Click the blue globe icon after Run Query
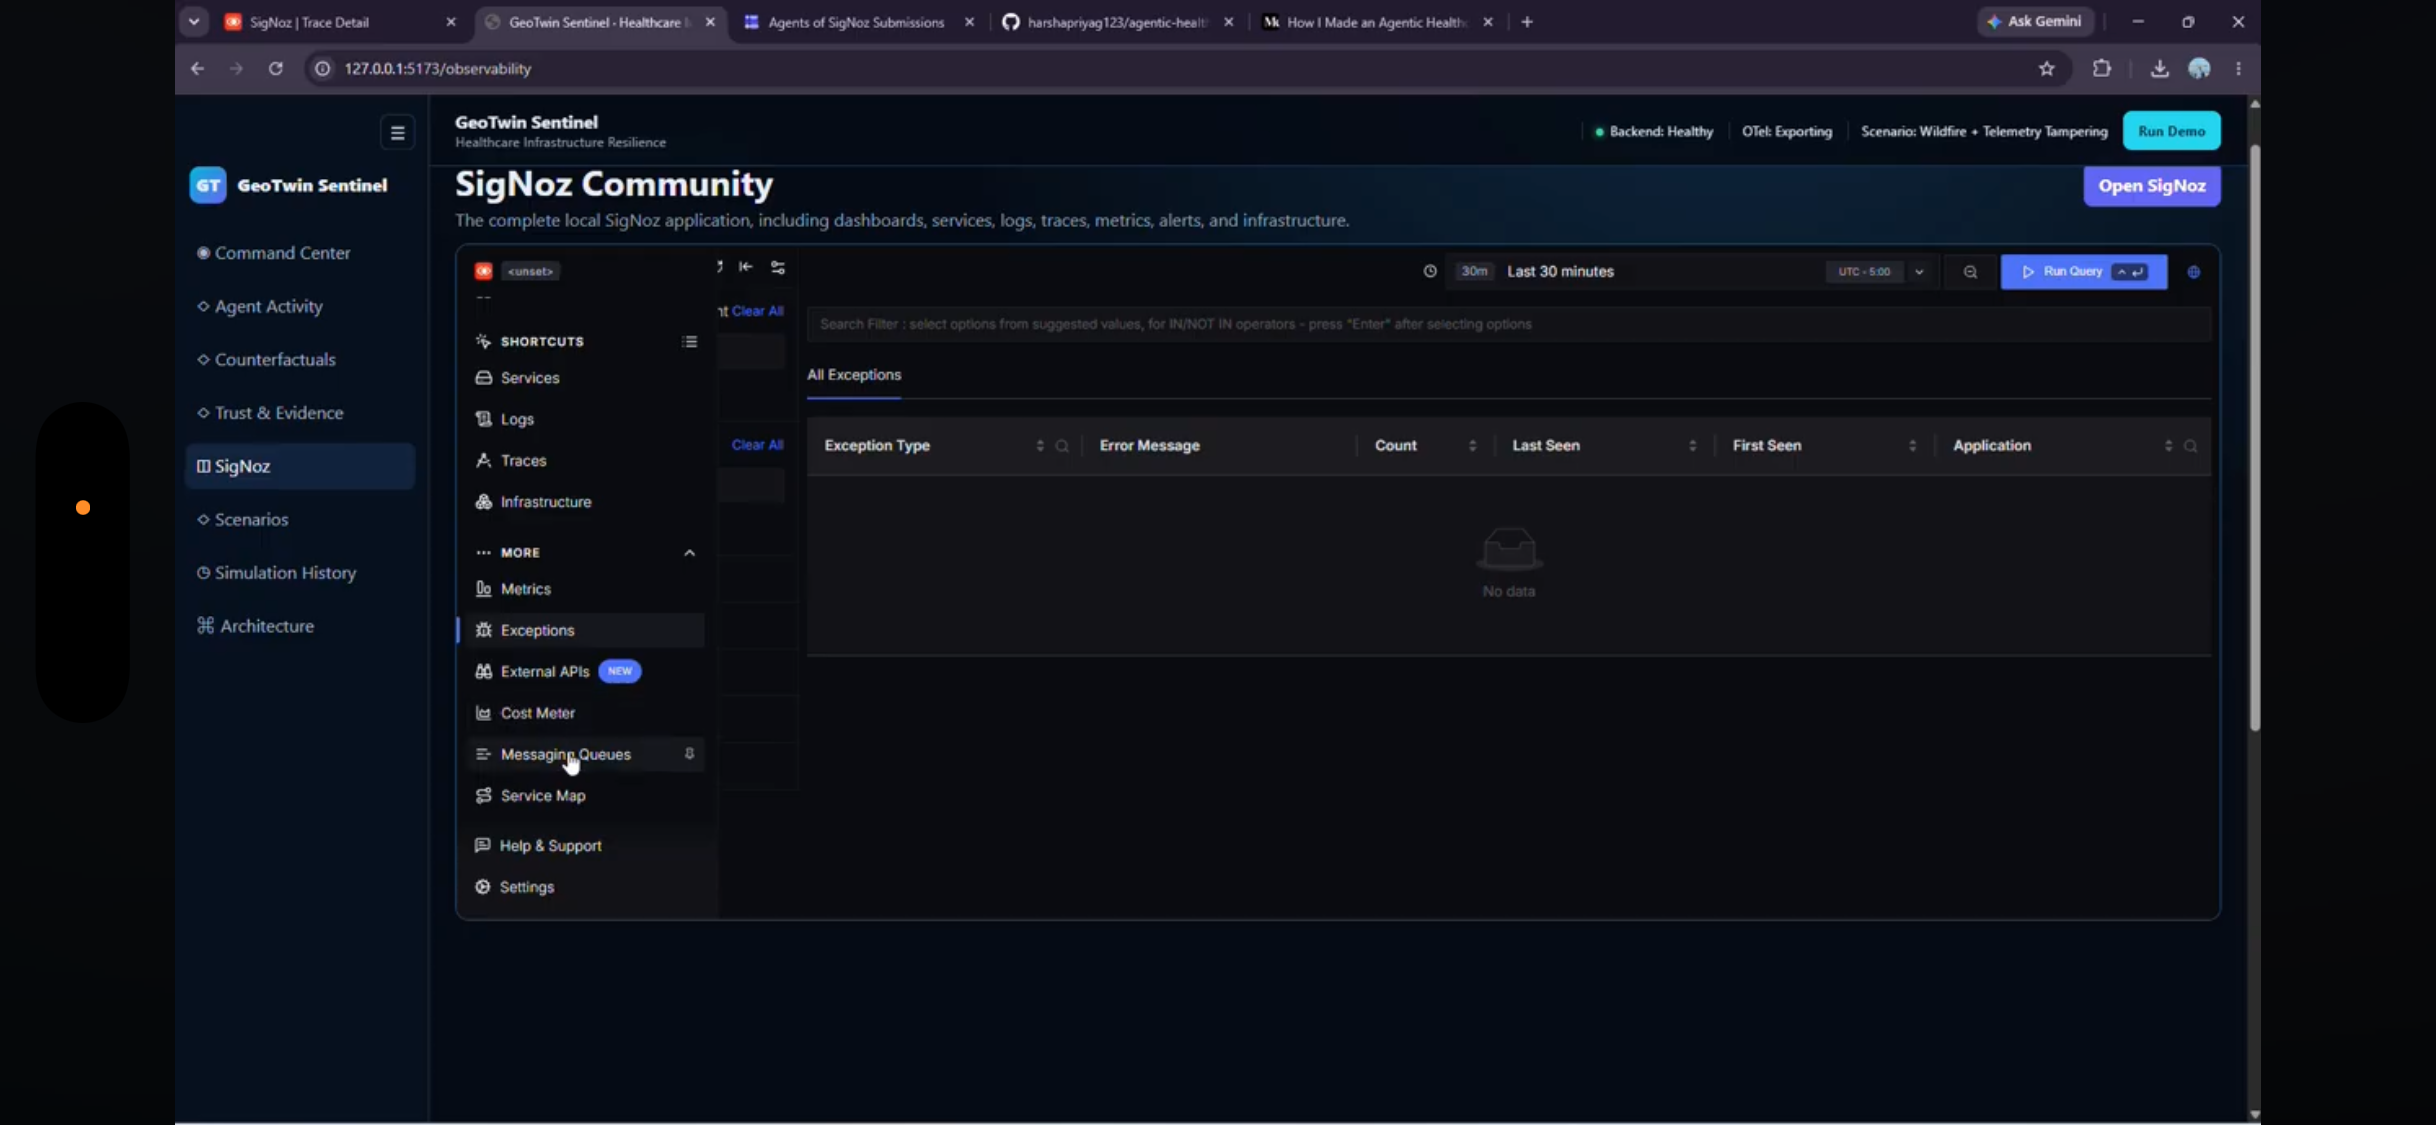This screenshot has height=1125, width=2436. (2194, 272)
